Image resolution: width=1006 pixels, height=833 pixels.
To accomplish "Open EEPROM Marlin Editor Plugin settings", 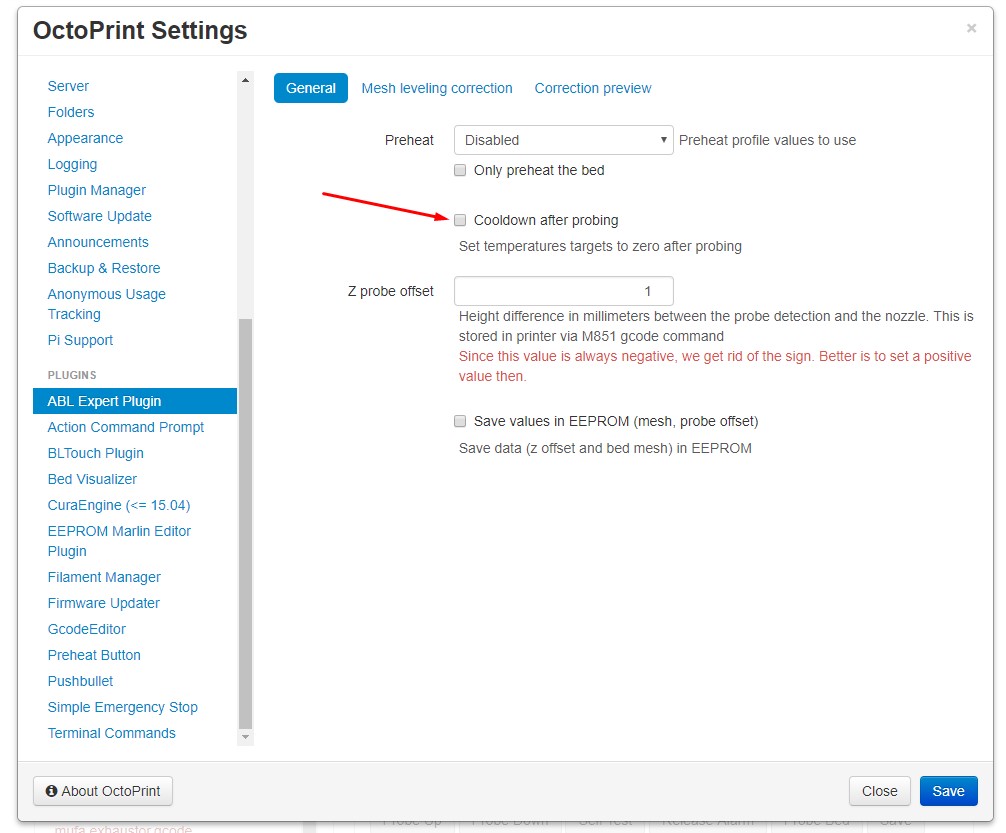I will [119, 541].
